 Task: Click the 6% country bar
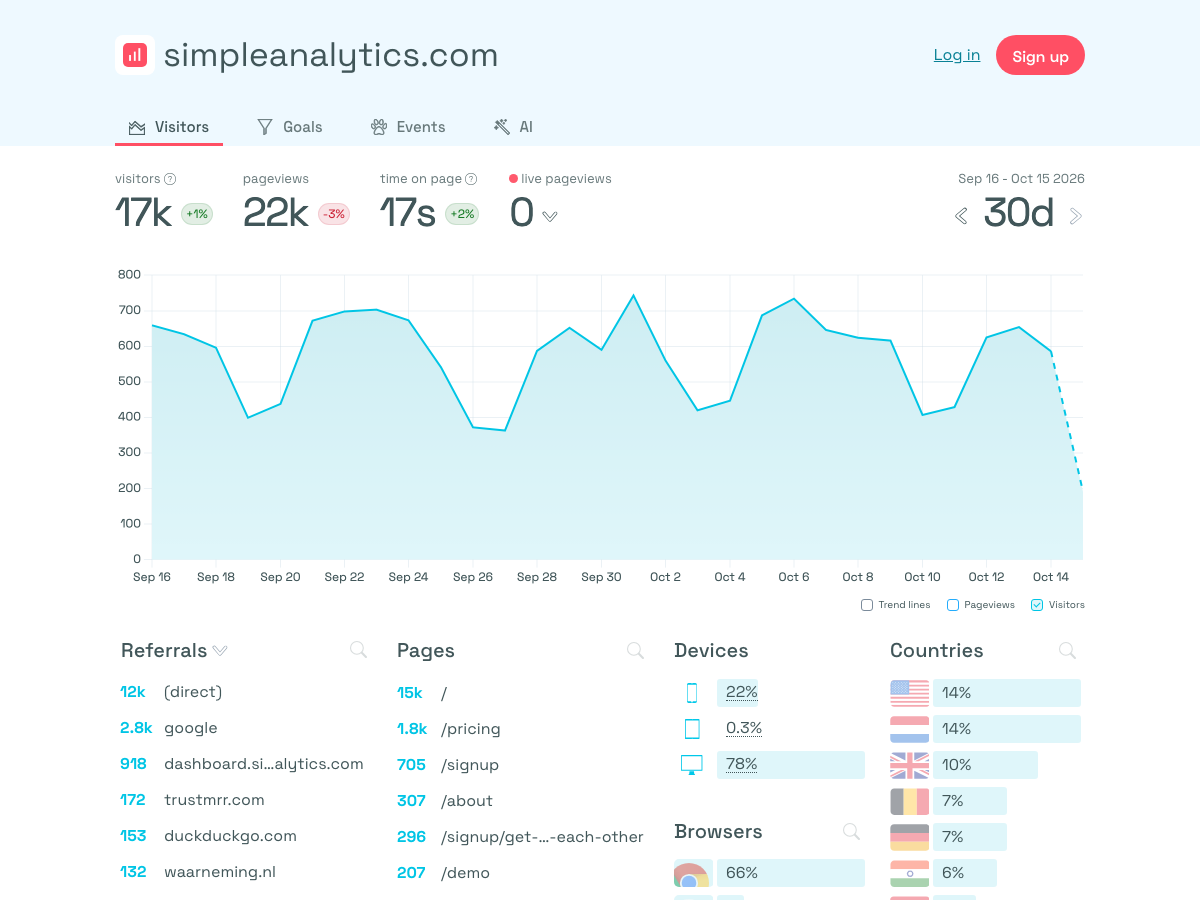pyautogui.click(x=965, y=873)
